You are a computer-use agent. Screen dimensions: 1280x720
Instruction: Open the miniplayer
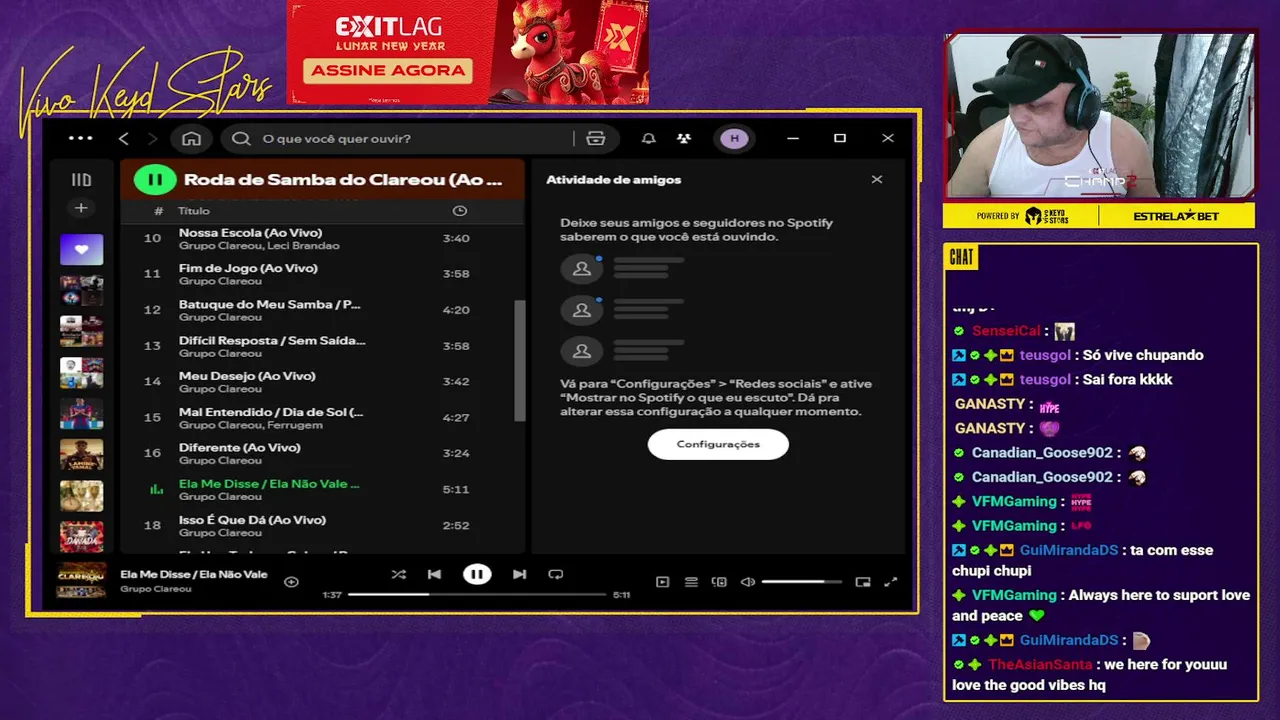(863, 582)
